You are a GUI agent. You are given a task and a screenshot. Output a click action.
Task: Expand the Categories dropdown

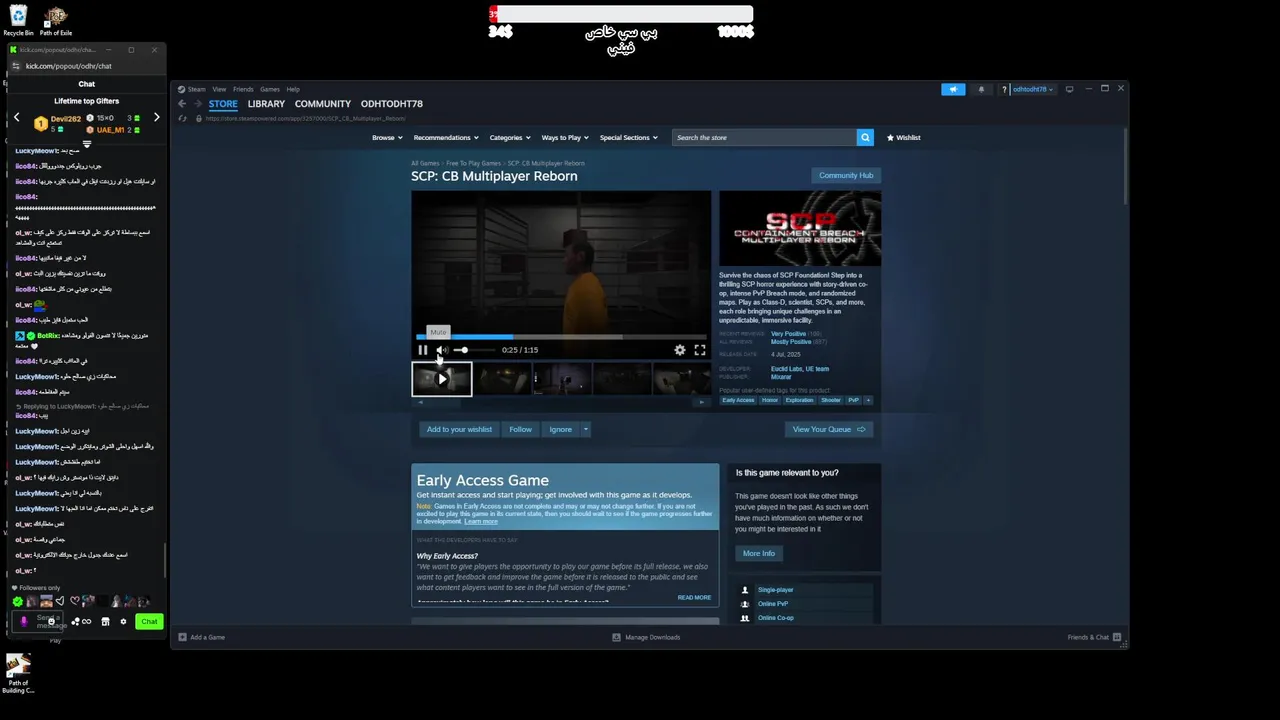tap(510, 137)
